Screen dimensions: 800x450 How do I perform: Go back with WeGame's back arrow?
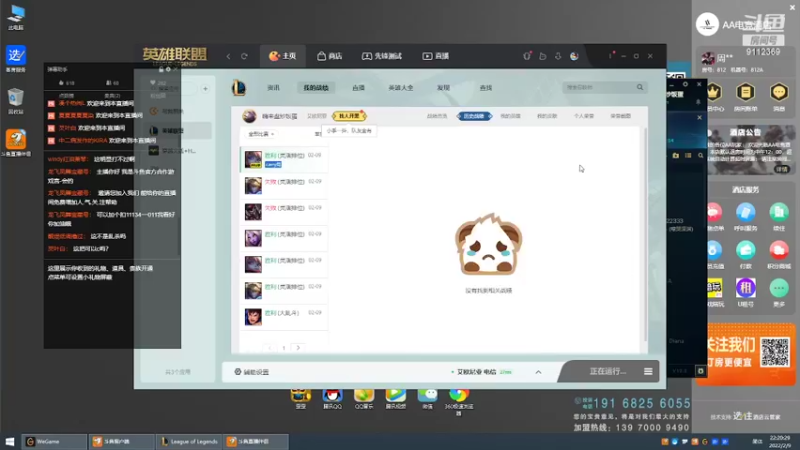click(228, 56)
